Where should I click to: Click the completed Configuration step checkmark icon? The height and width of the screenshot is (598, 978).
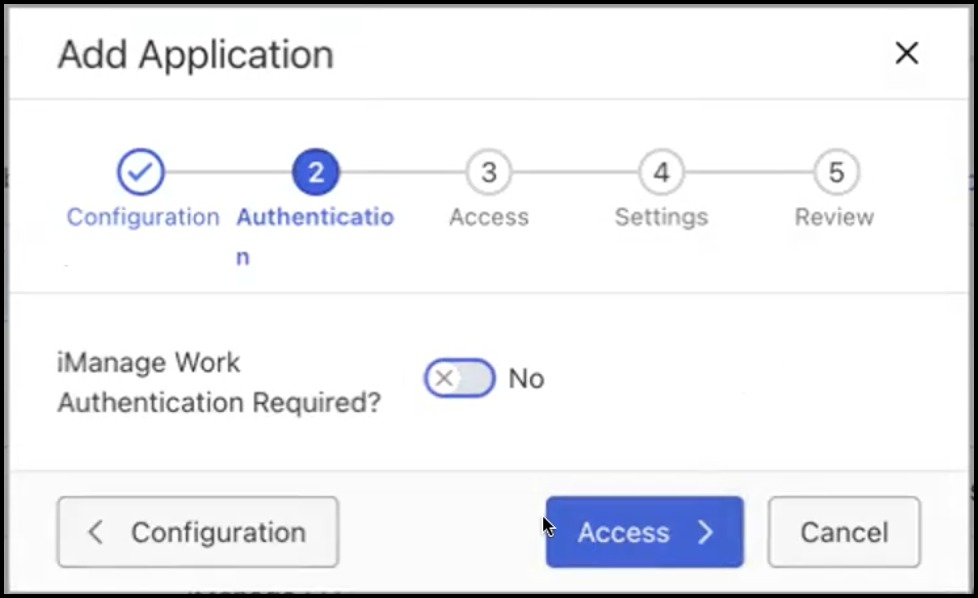[x=141, y=173]
